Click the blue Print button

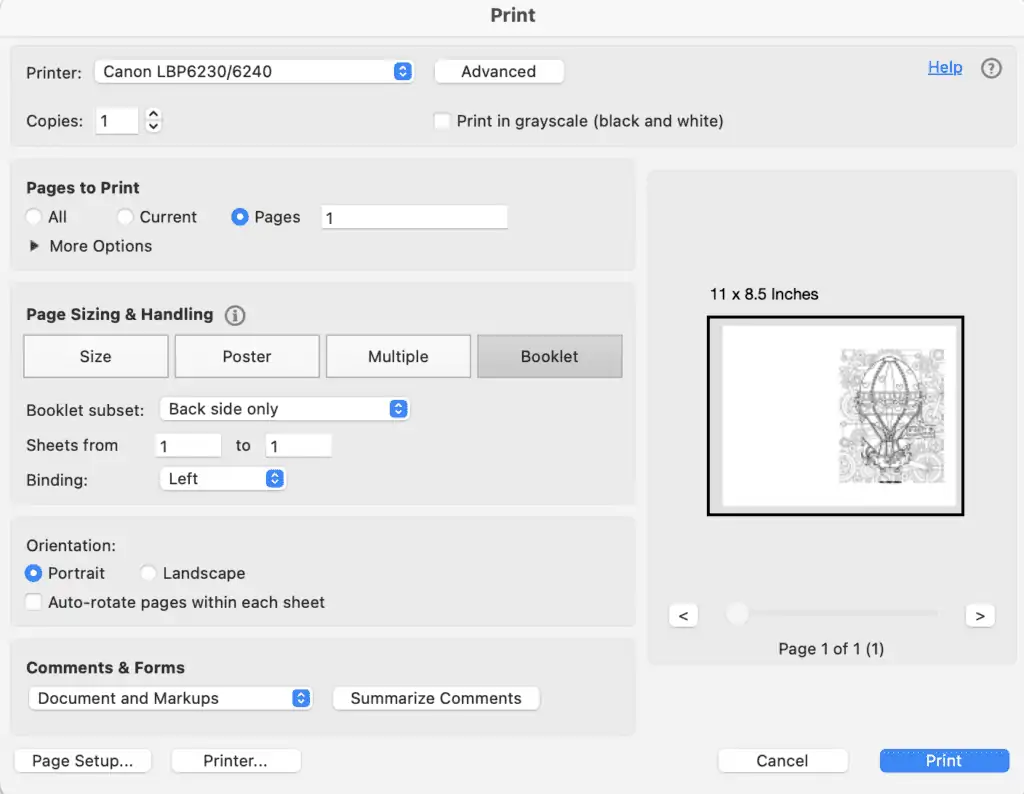click(944, 761)
